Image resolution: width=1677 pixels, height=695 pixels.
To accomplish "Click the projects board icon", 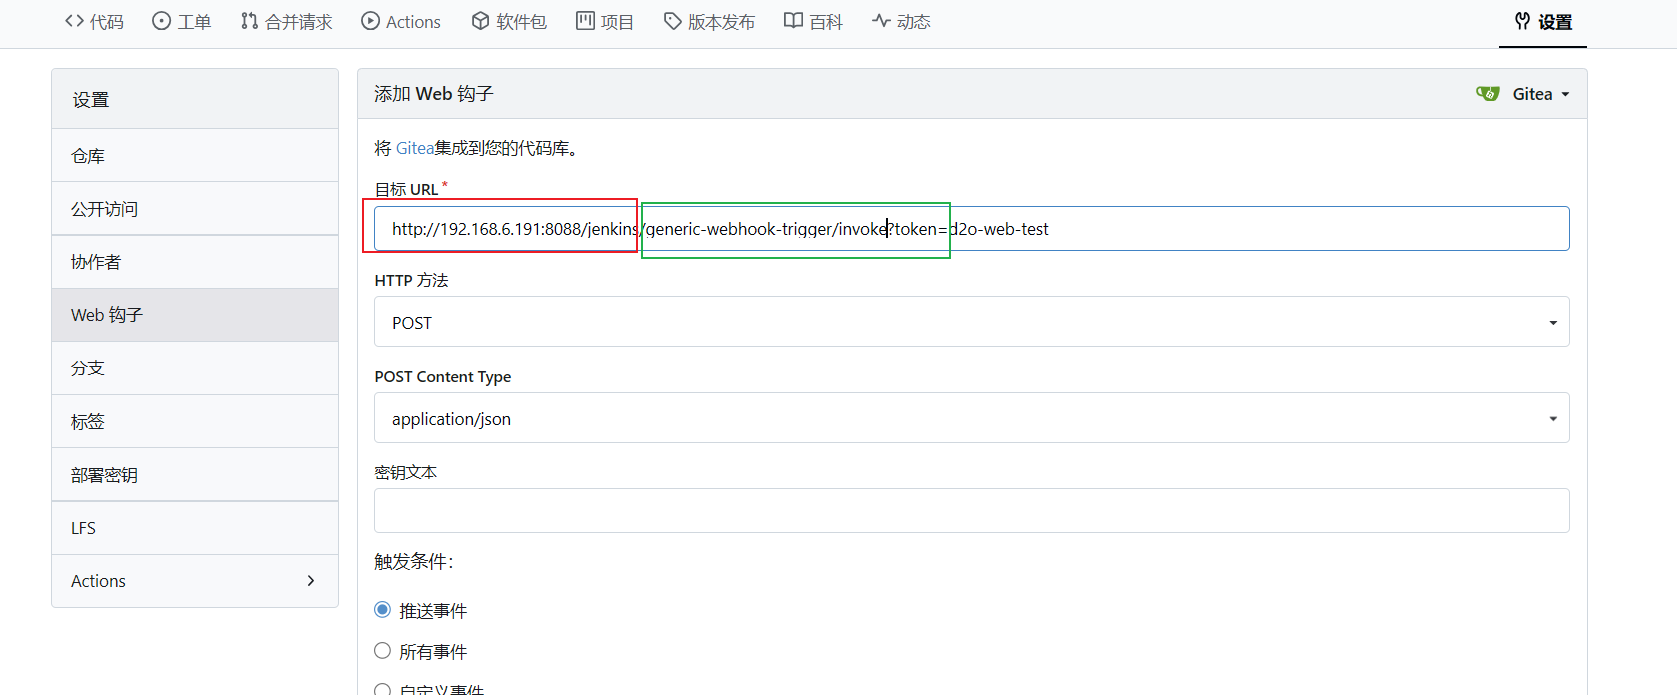I will point(585,21).
